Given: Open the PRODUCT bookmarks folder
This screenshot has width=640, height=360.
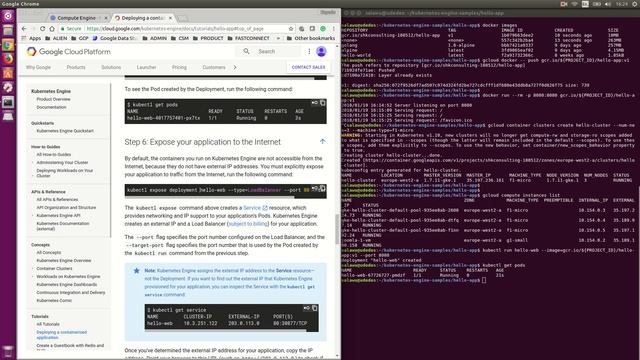Looking at the screenshot, I should (x=208, y=38).
